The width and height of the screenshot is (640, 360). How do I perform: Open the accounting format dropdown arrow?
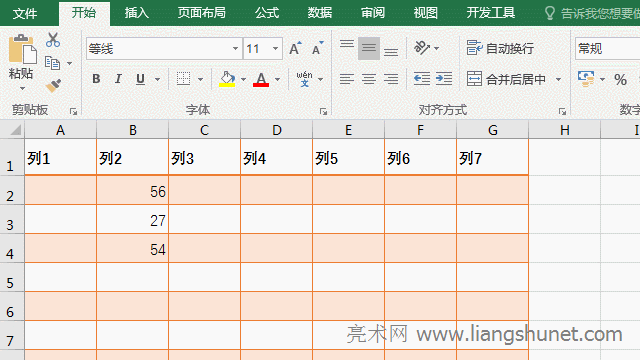(602, 79)
